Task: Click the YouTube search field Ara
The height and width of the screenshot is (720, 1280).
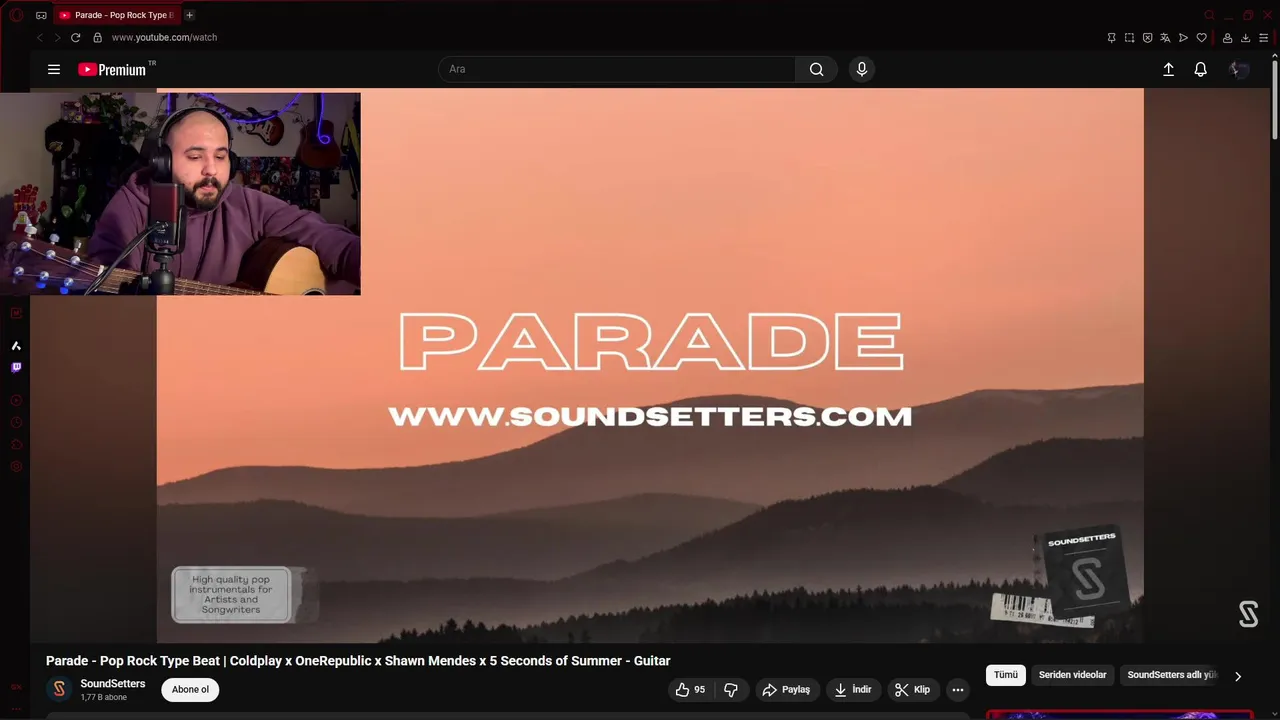Action: [617, 69]
